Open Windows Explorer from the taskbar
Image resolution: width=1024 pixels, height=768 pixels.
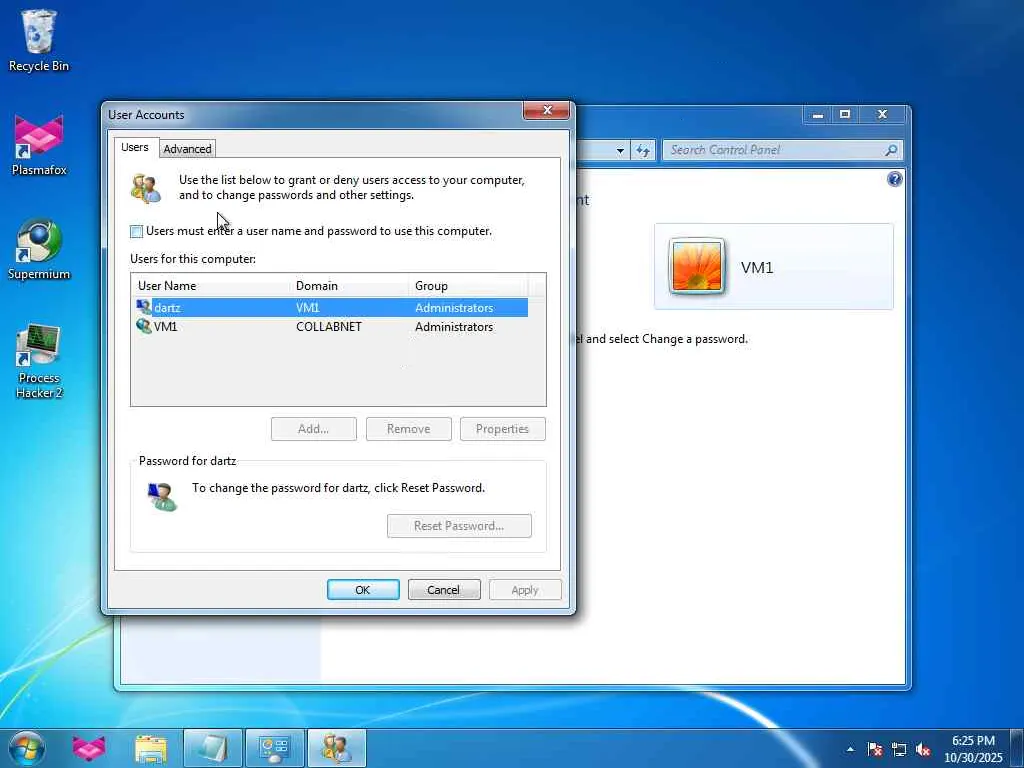coord(151,748)
